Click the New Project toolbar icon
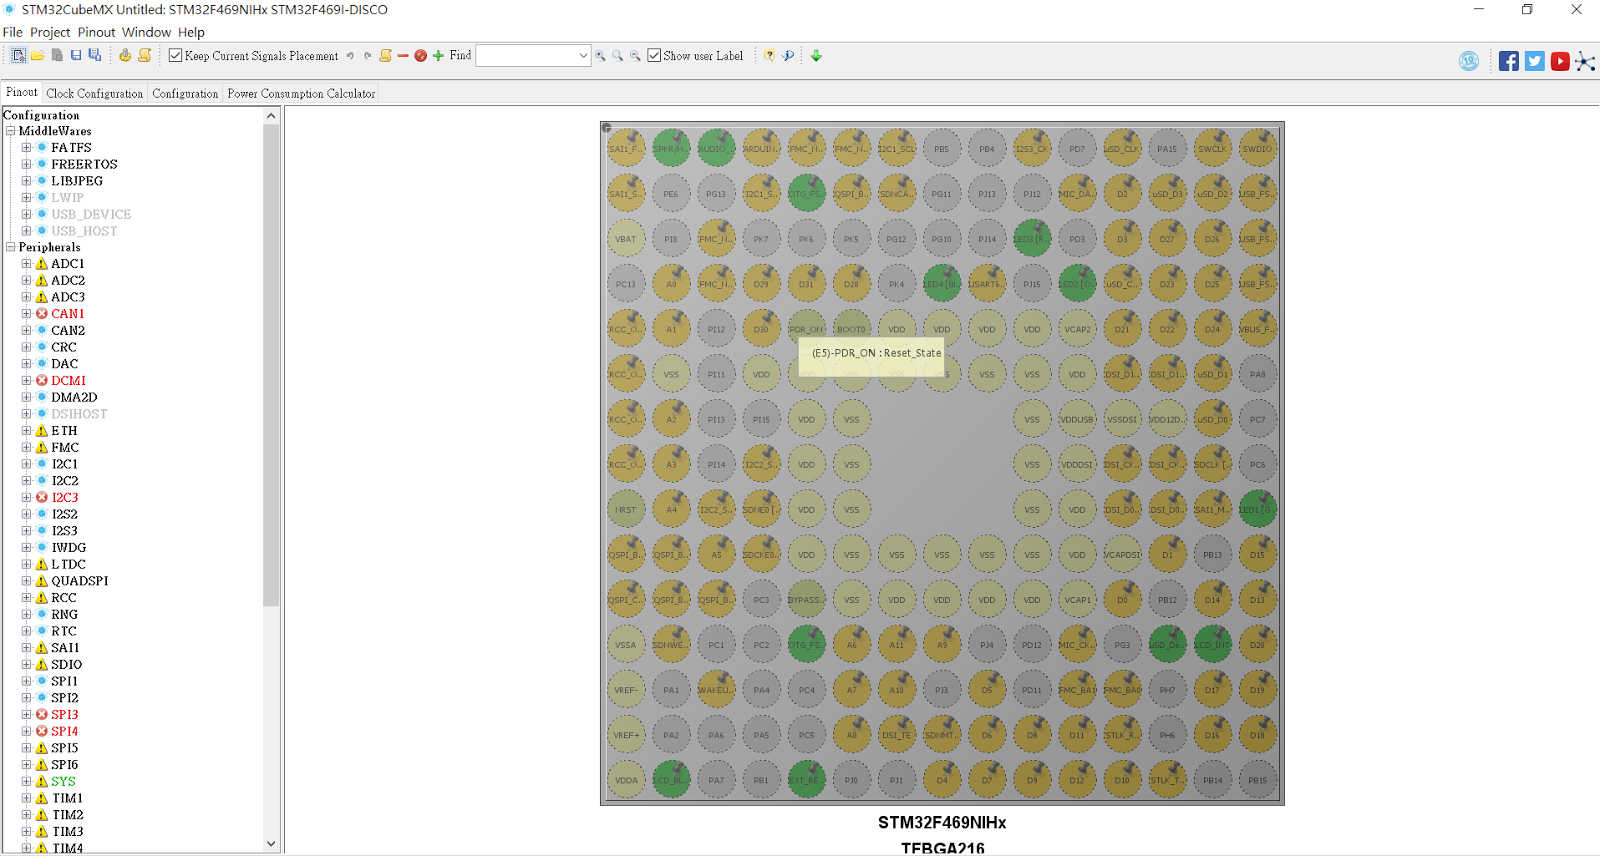 pos(19,56)
